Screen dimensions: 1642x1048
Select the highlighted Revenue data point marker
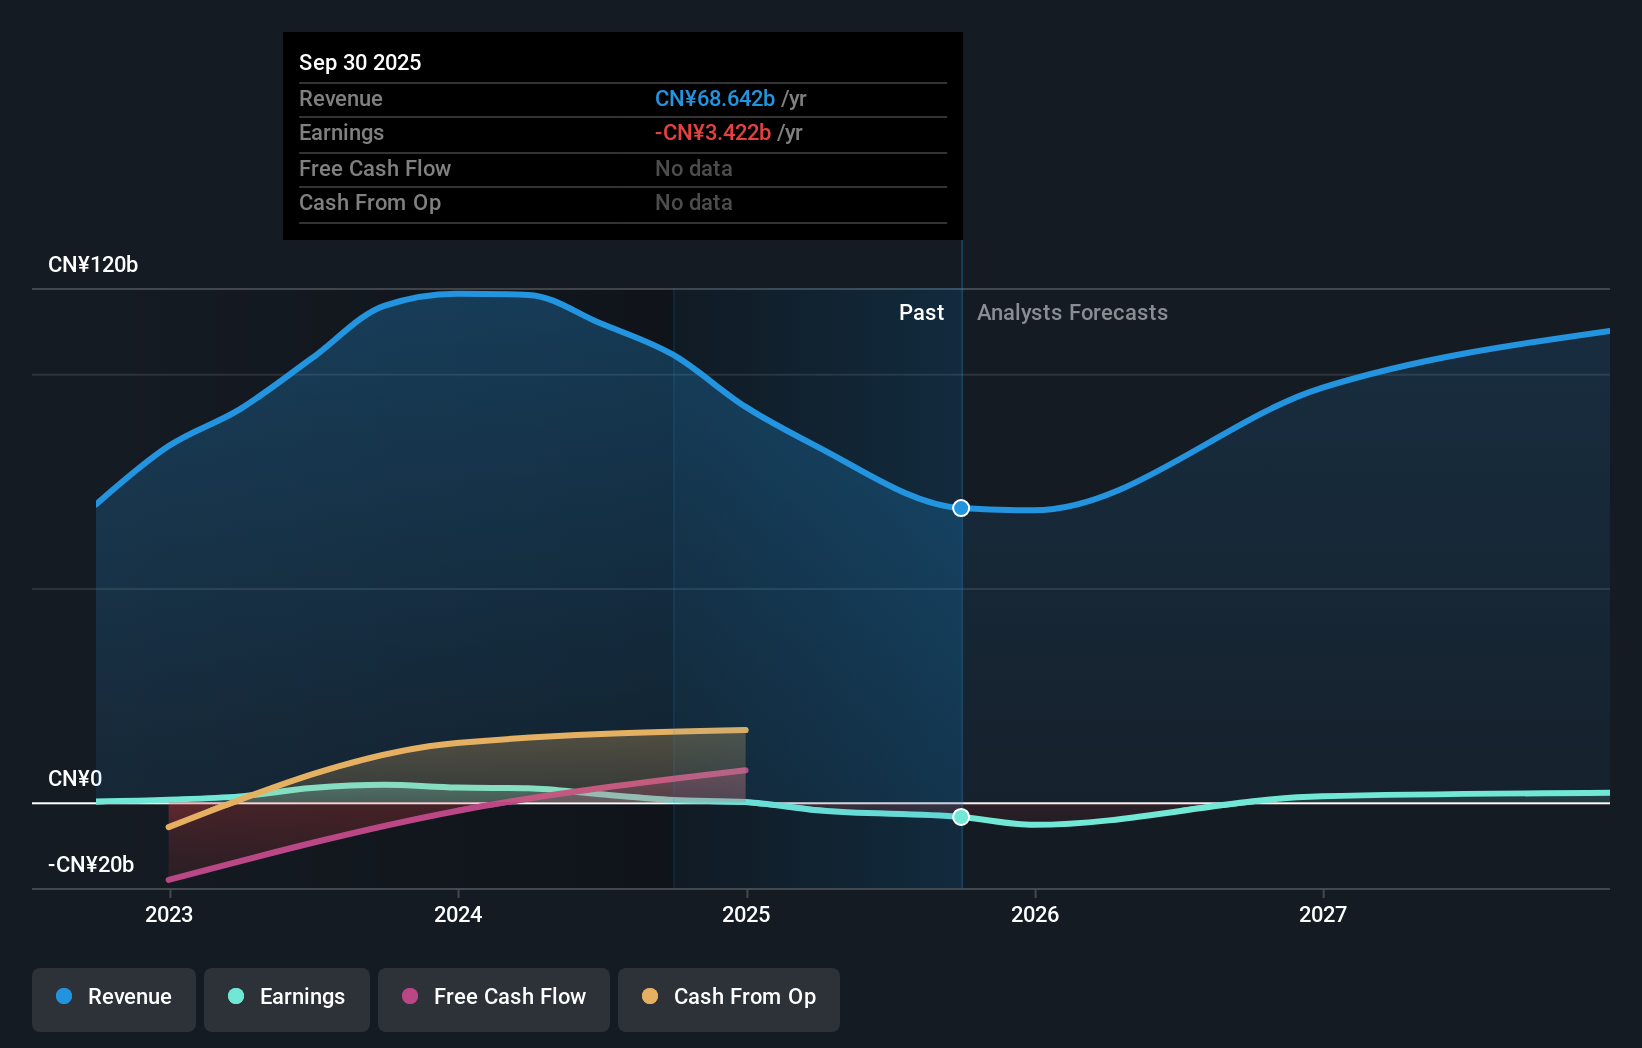[x=960, y=508]
